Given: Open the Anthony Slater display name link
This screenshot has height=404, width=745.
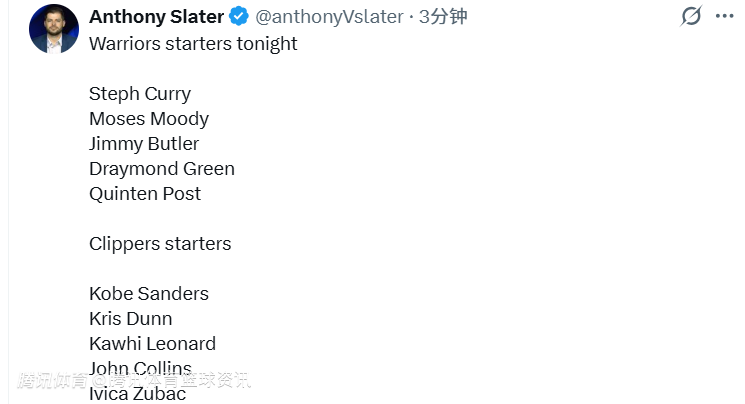Looking at the screenshot, I should tap(156, 17).
